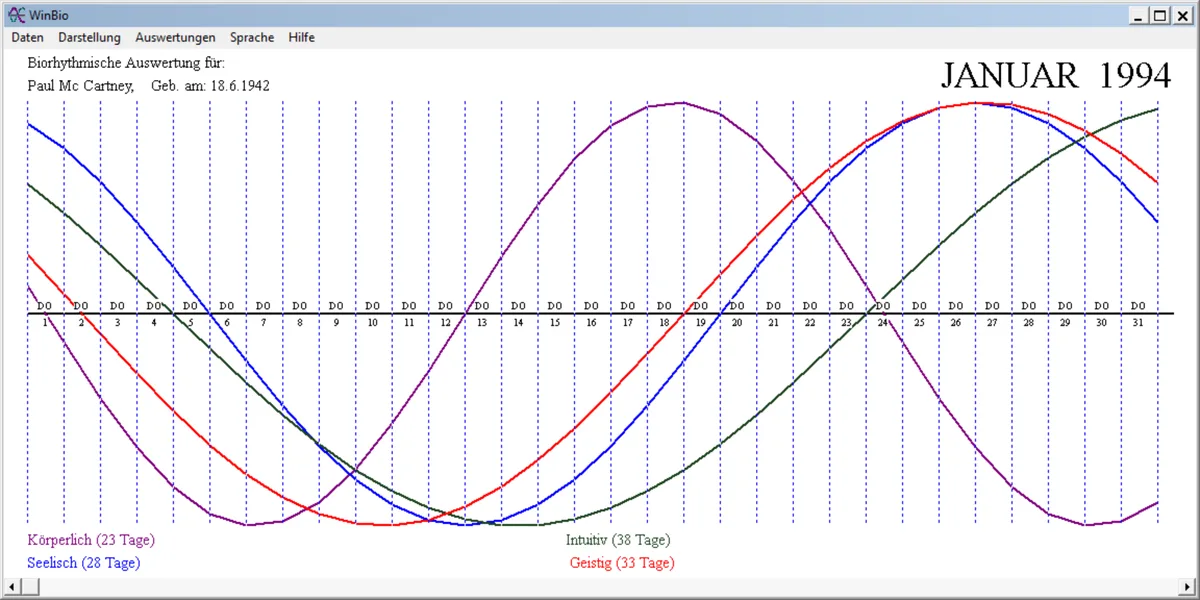Screen dimensions: 1200x600
Task: Open the Daten menu
Action: pos(28,37)
